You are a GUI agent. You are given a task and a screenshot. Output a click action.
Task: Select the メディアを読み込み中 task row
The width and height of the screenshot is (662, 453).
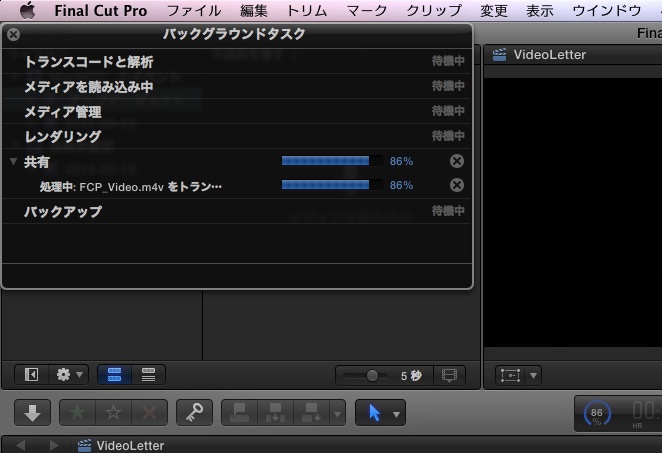(x=237, y=86)
